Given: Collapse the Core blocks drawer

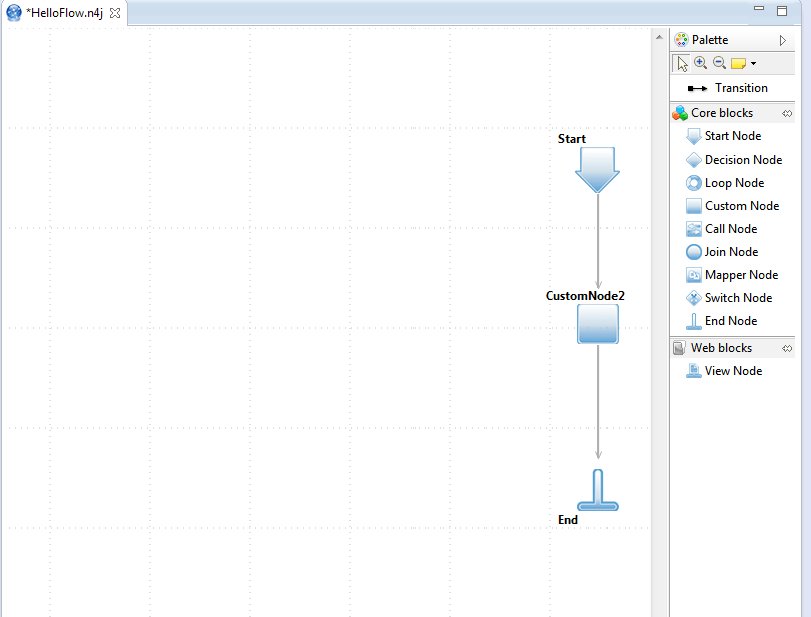Looking at the screenshot, I should [787, 113].
